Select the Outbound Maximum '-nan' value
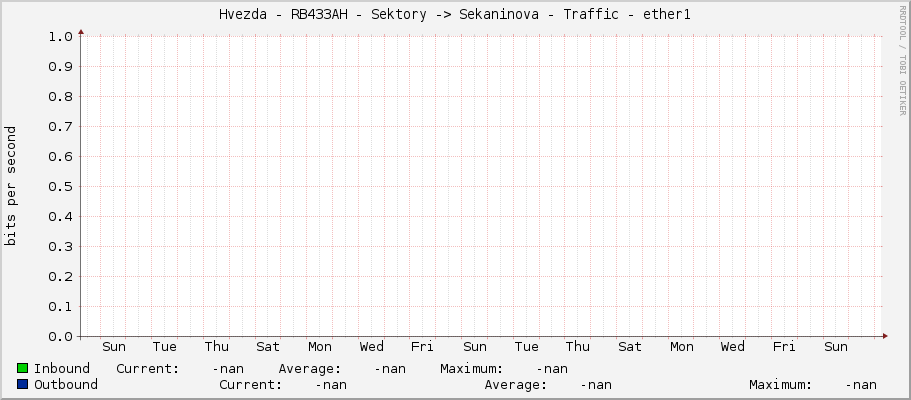 pos(861,385)
